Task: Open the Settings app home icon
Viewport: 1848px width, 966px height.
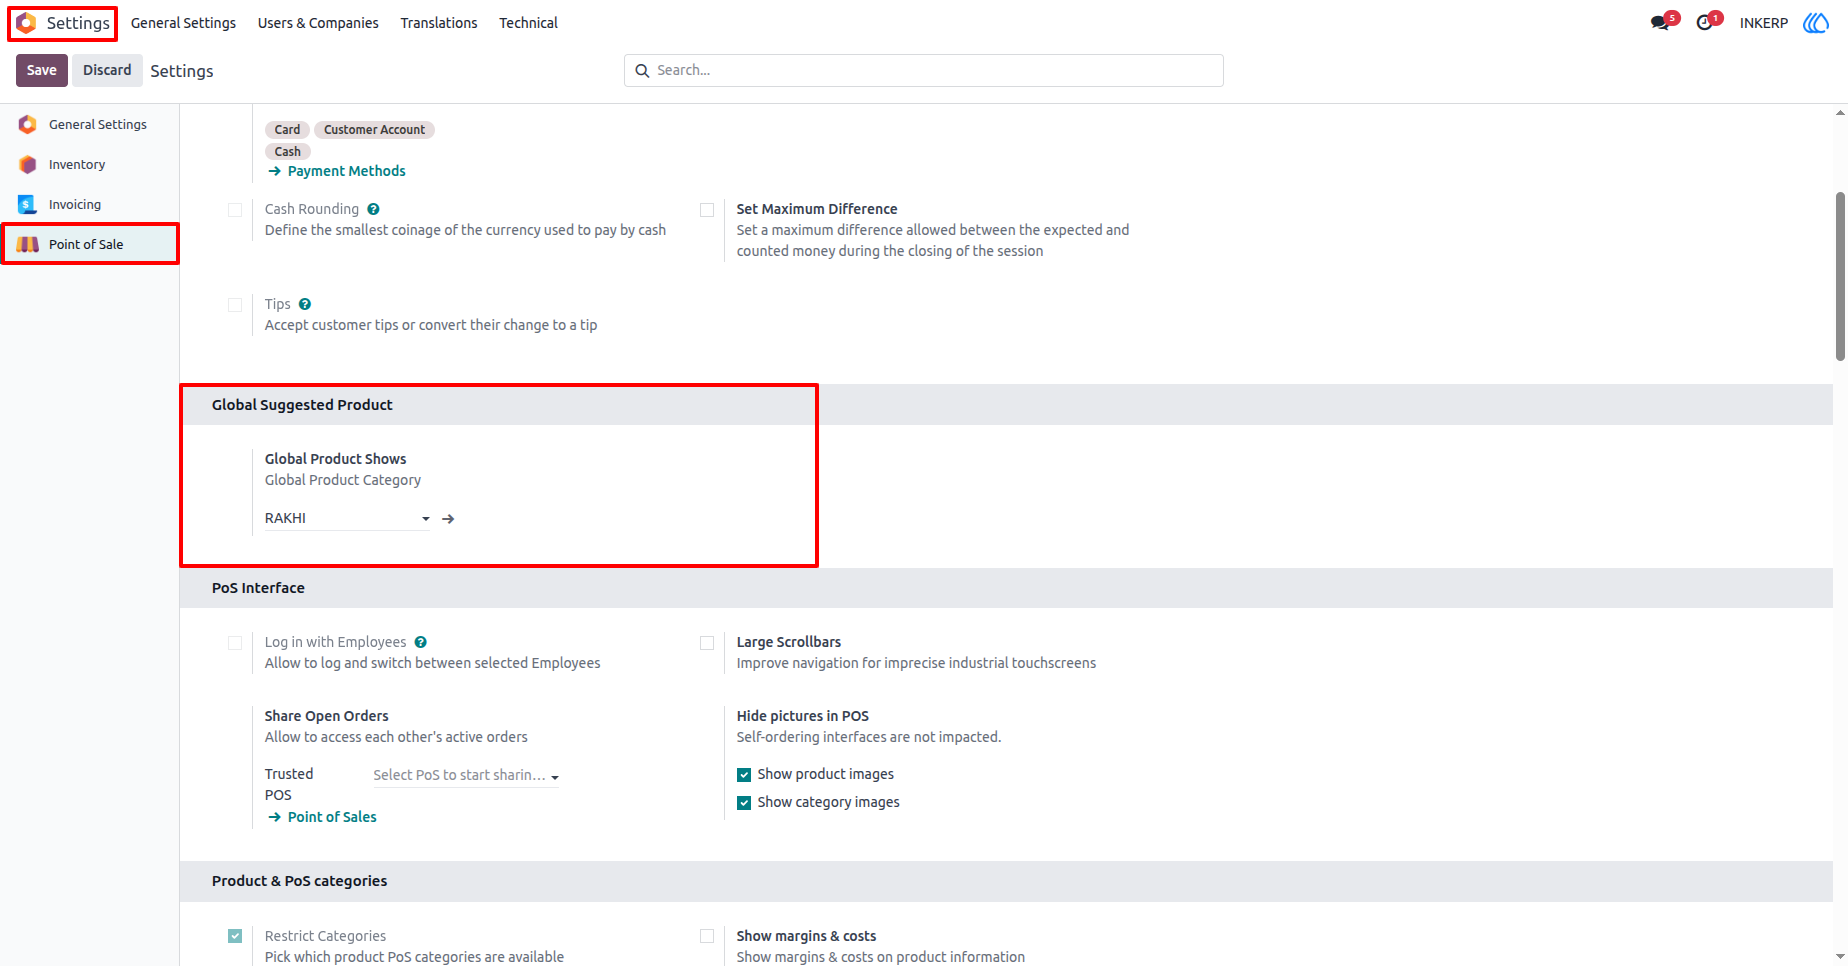Action: click(x=27, y=23)
